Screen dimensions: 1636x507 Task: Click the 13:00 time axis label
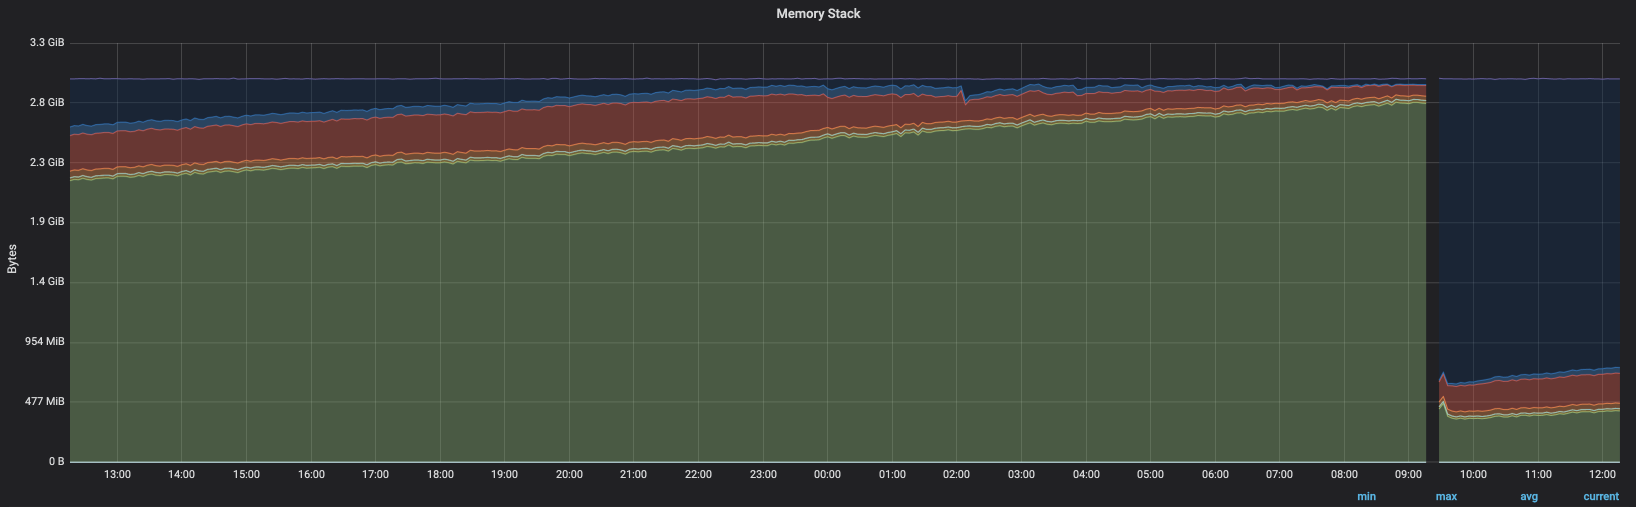click(117, 475)
